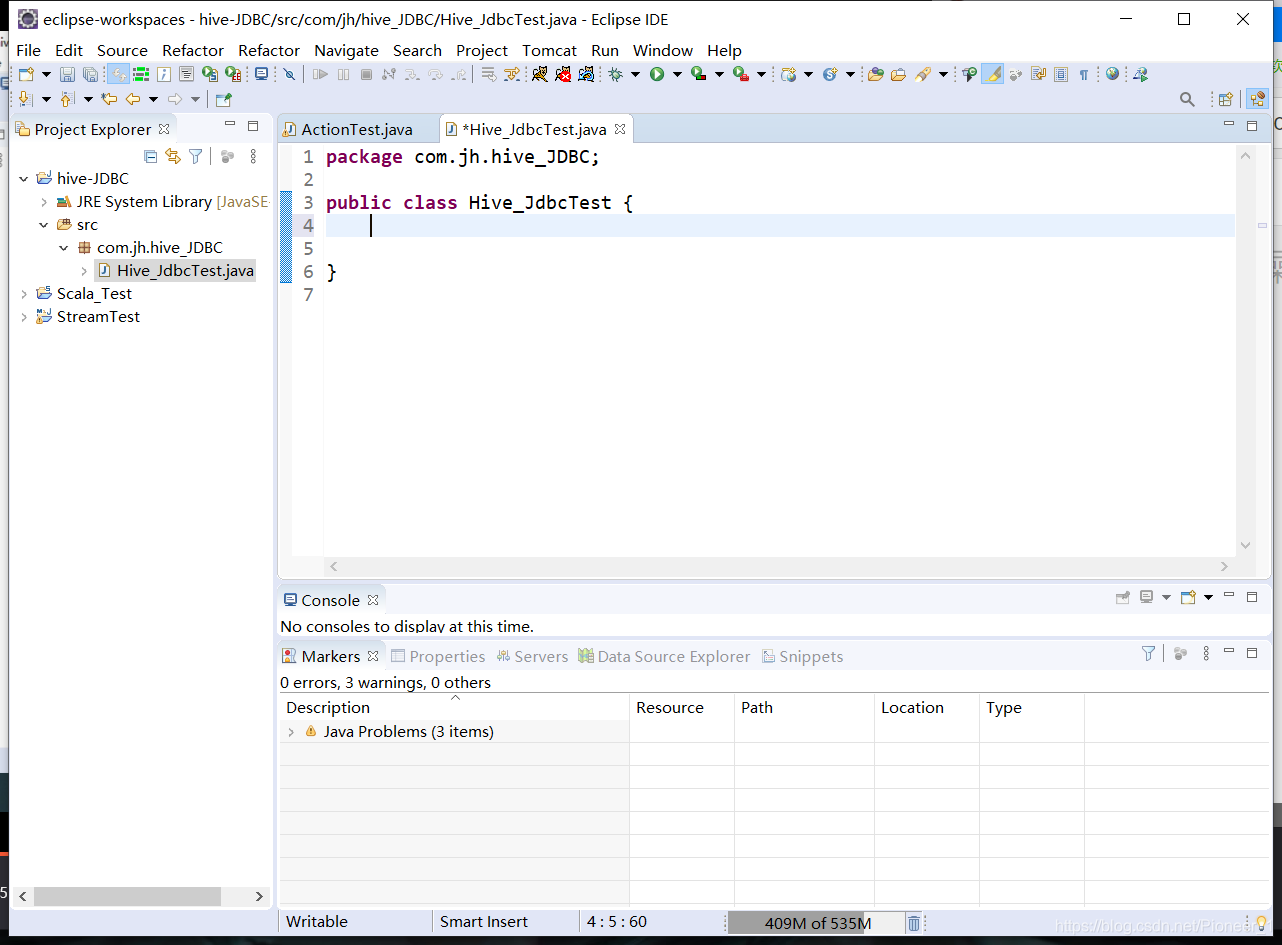Switch to the ActionTest.java editor tab

pos(360,129)
